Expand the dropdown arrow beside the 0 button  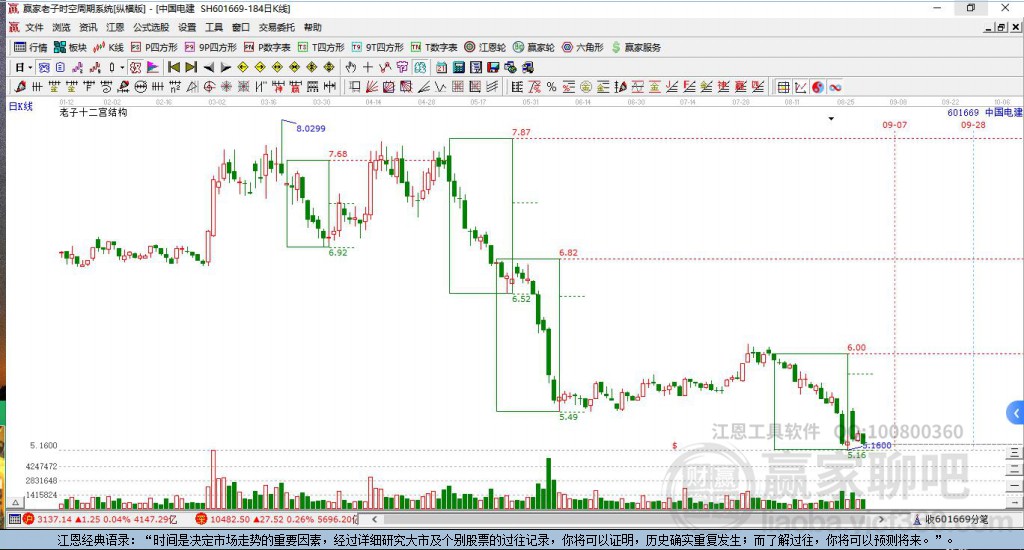pos(122,67)
